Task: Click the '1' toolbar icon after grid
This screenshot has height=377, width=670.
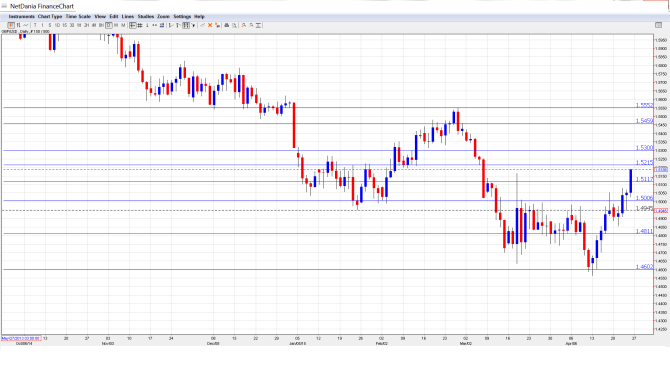Action: [147, 26]
